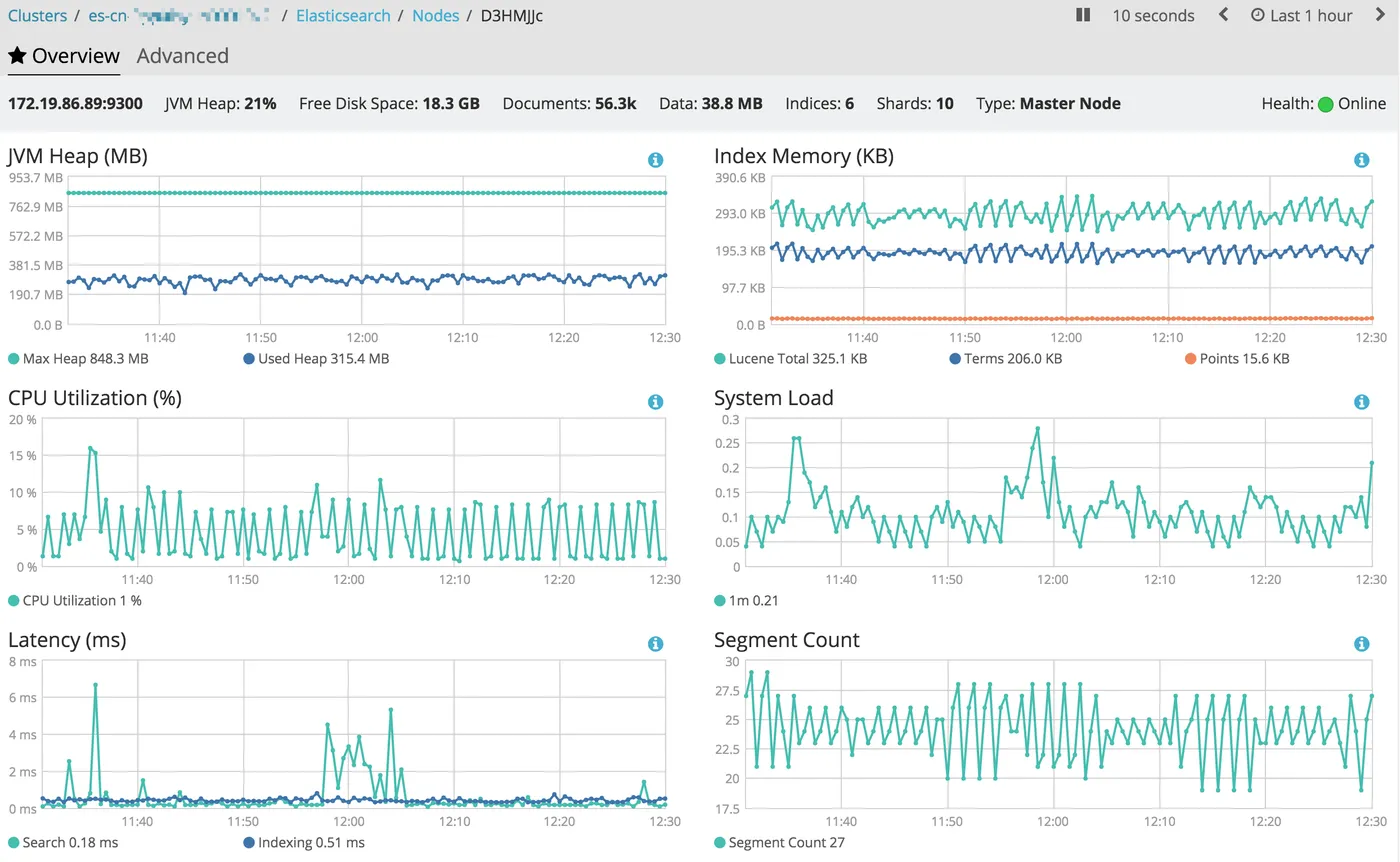This screenshot has height=862, width=1400.
Task: Select the Overview tab
Action: pos(64,56)
